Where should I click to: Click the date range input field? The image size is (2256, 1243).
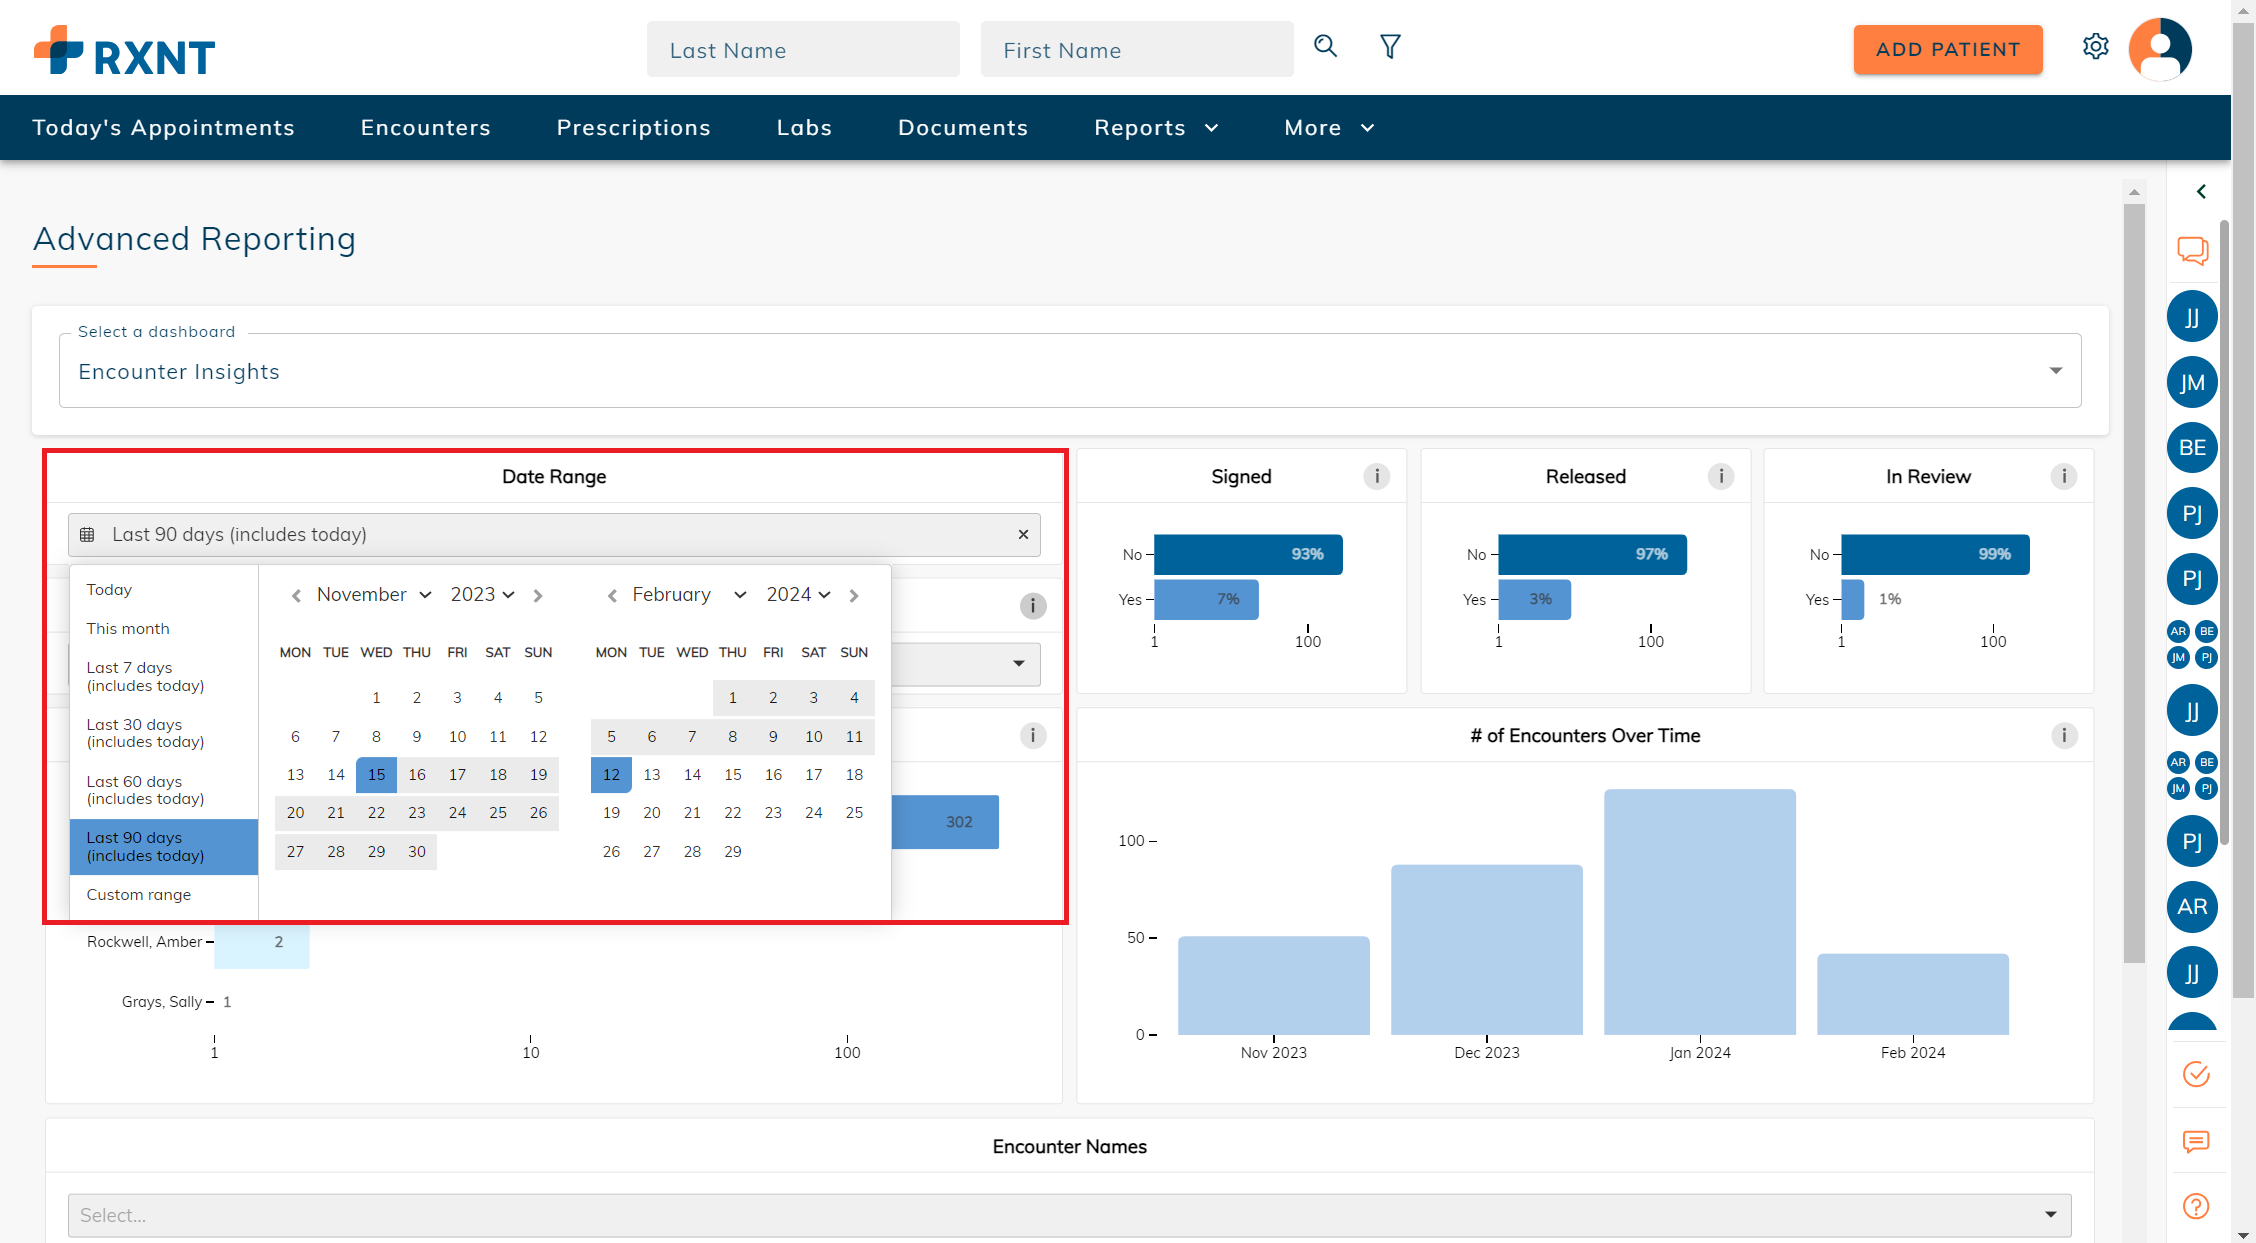(x=554, y=534)
